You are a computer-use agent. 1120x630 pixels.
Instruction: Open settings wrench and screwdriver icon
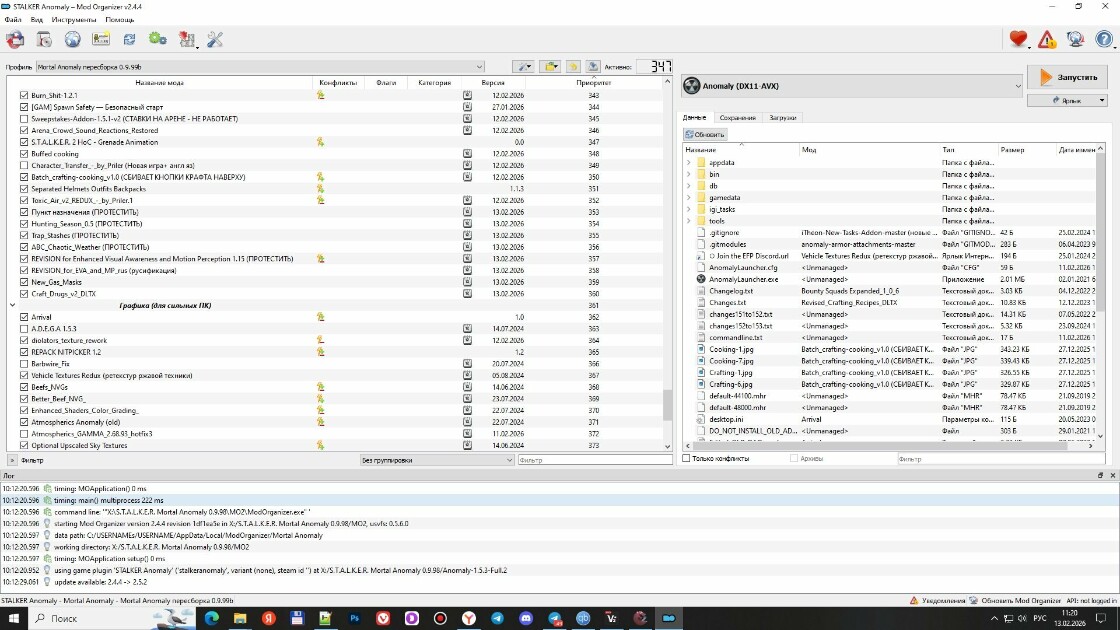[x=215, y=39]
